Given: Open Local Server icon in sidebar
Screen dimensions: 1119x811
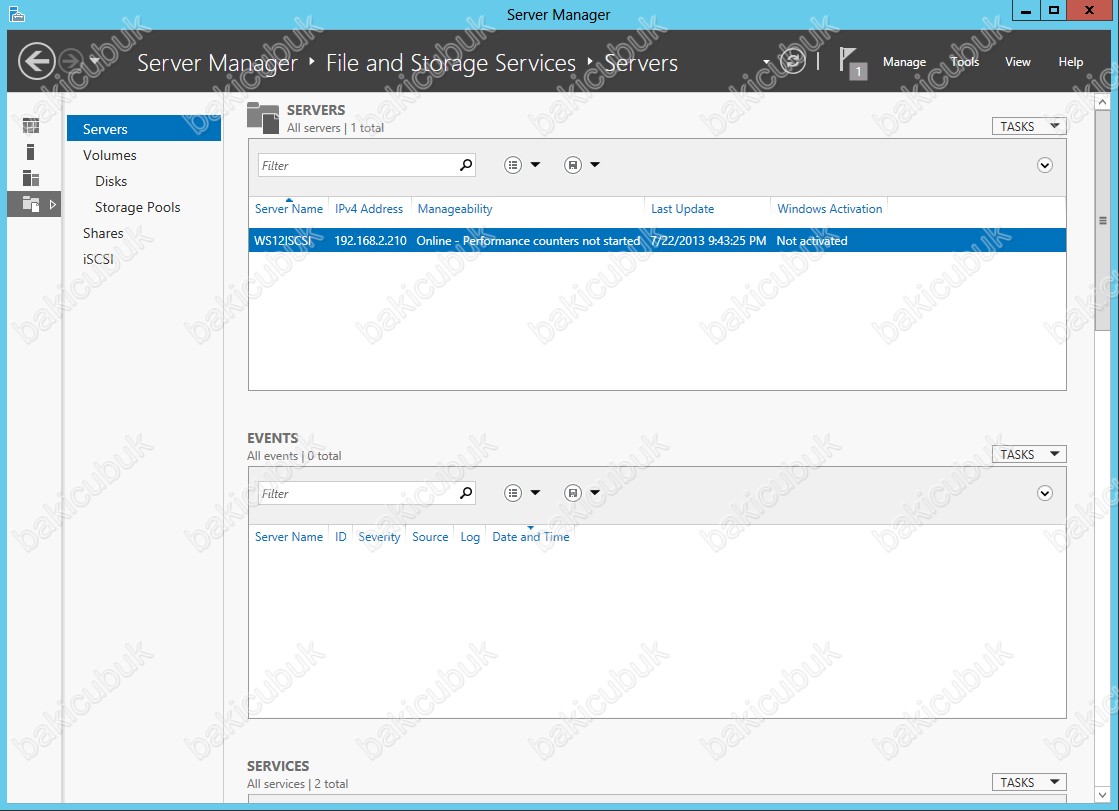Looking at the screenshot, I should (x=30, y=152).
